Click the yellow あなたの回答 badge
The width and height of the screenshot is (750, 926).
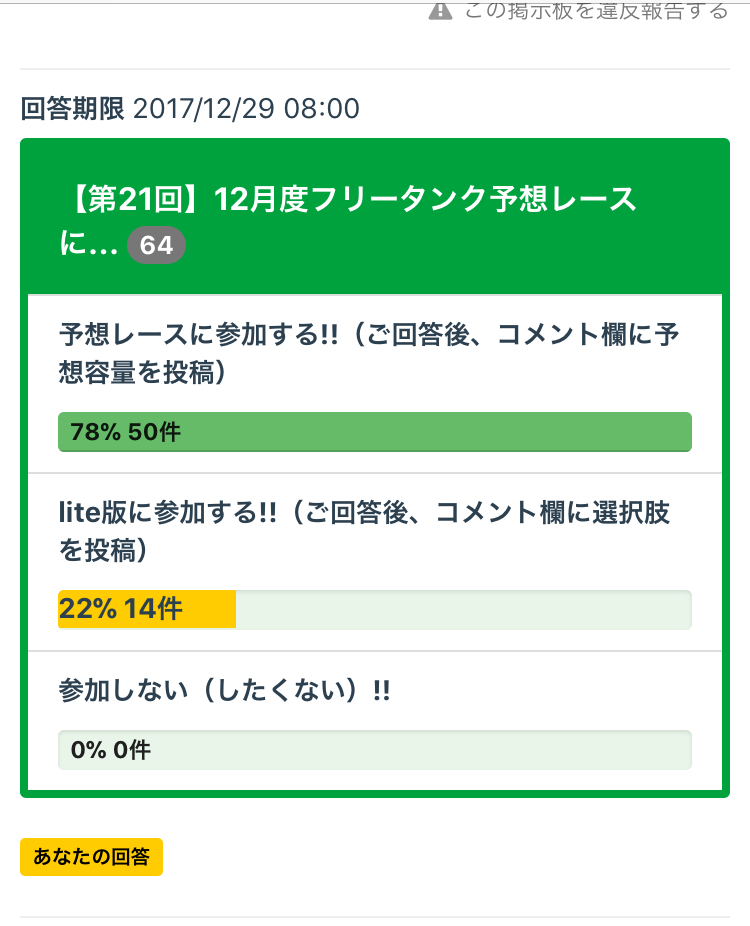pos(91,857)
